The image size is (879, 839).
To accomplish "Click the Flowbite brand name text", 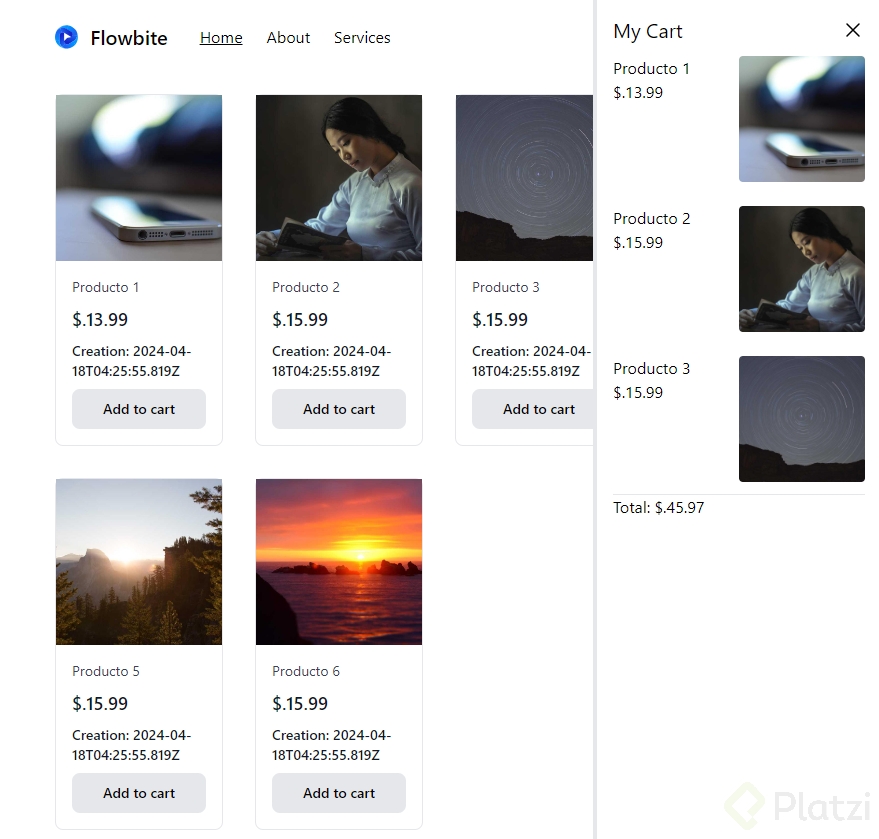I will (129, 38).
